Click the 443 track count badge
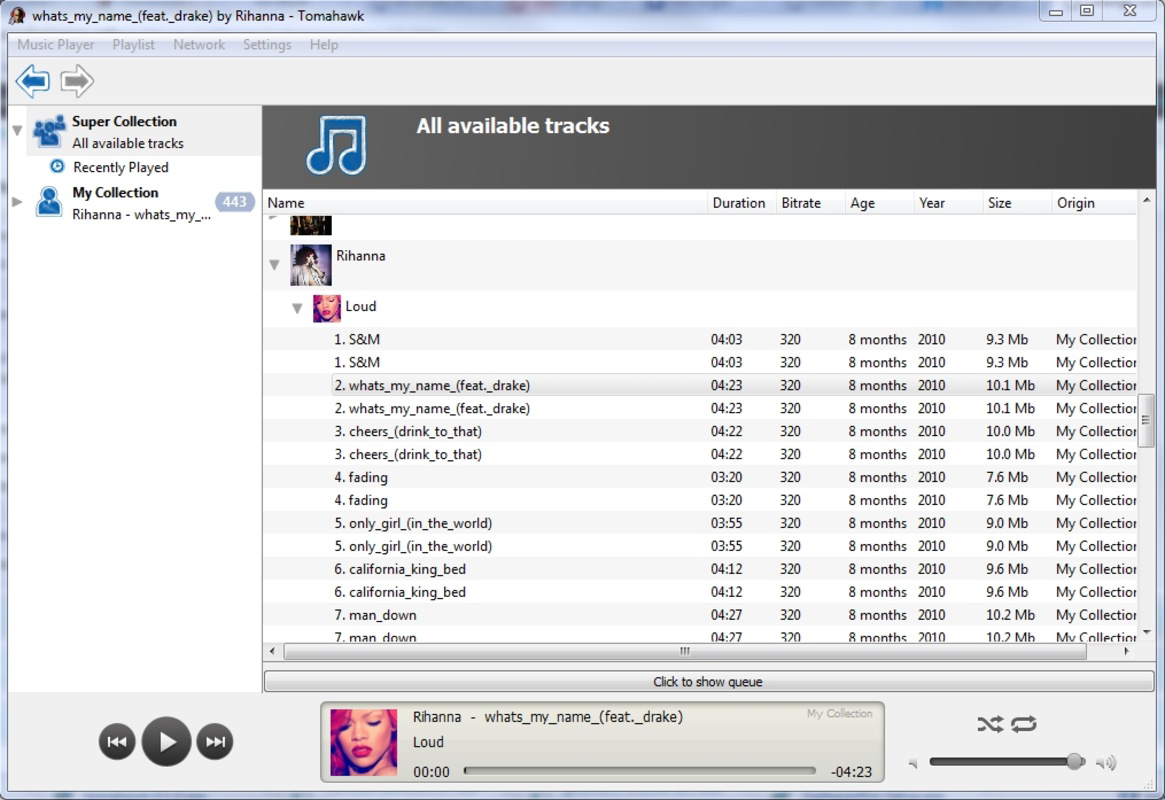1165x800 pixels. [x=235, y=202]
